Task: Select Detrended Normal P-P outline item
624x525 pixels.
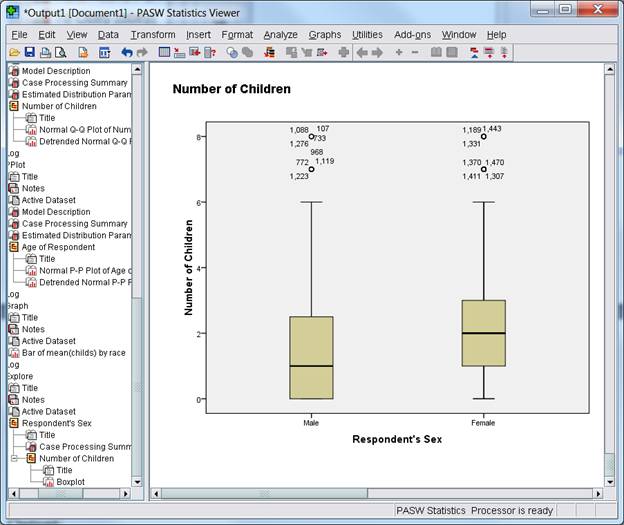Action: pyautogui.click(x=85, y=282)
